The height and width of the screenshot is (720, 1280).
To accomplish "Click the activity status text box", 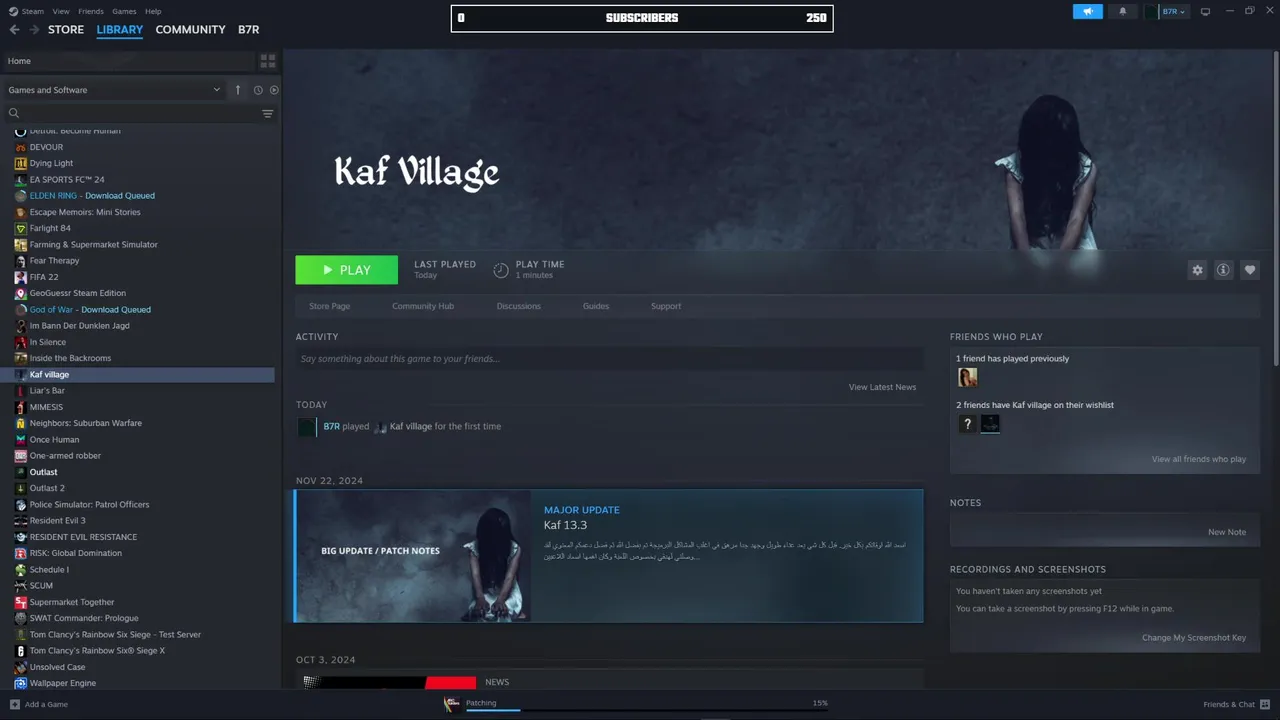I will tap(609, 359).
